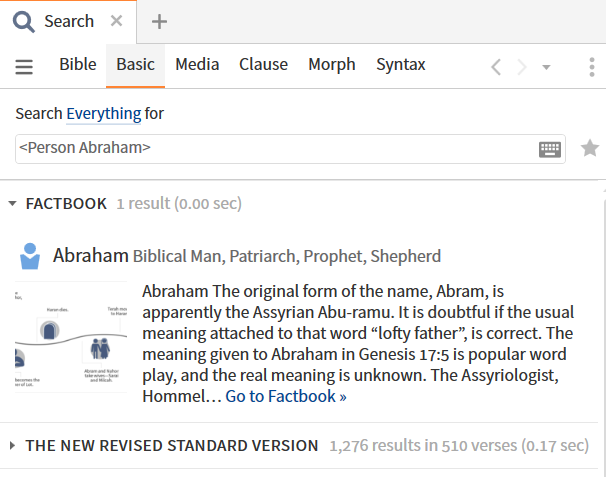Open the history dropdown arrow
The height and width of the screenshot is (477, 606).
coord(546,67)
